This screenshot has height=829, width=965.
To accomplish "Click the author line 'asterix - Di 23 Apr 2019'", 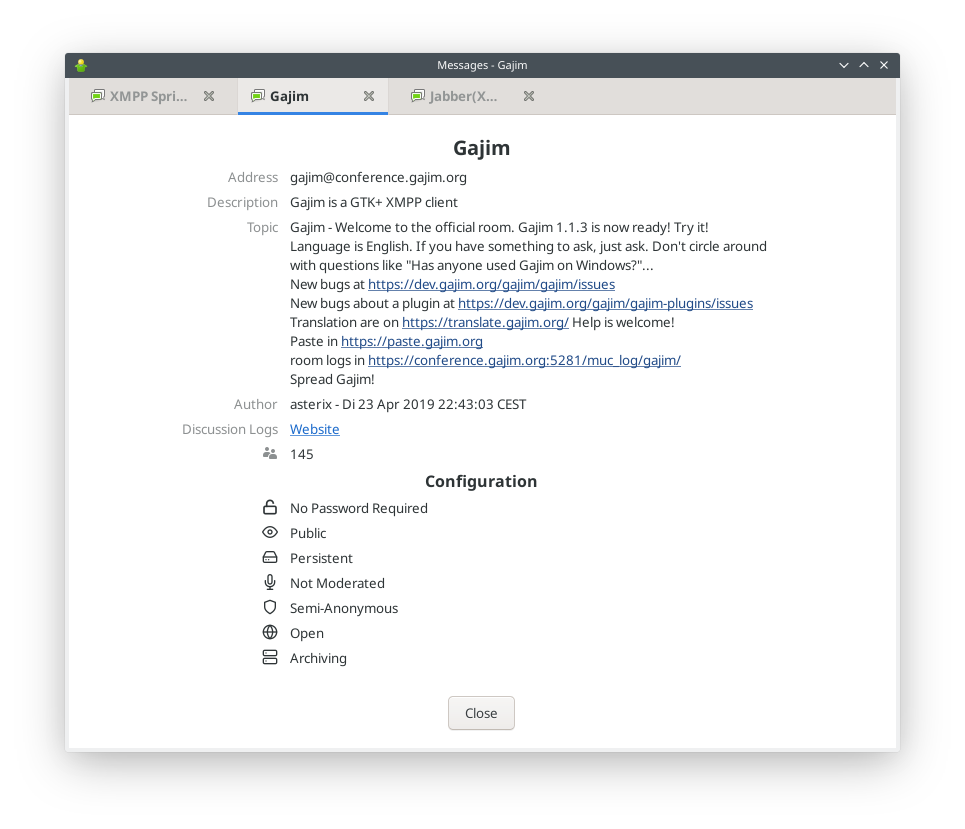I will [x=408, y=404].
